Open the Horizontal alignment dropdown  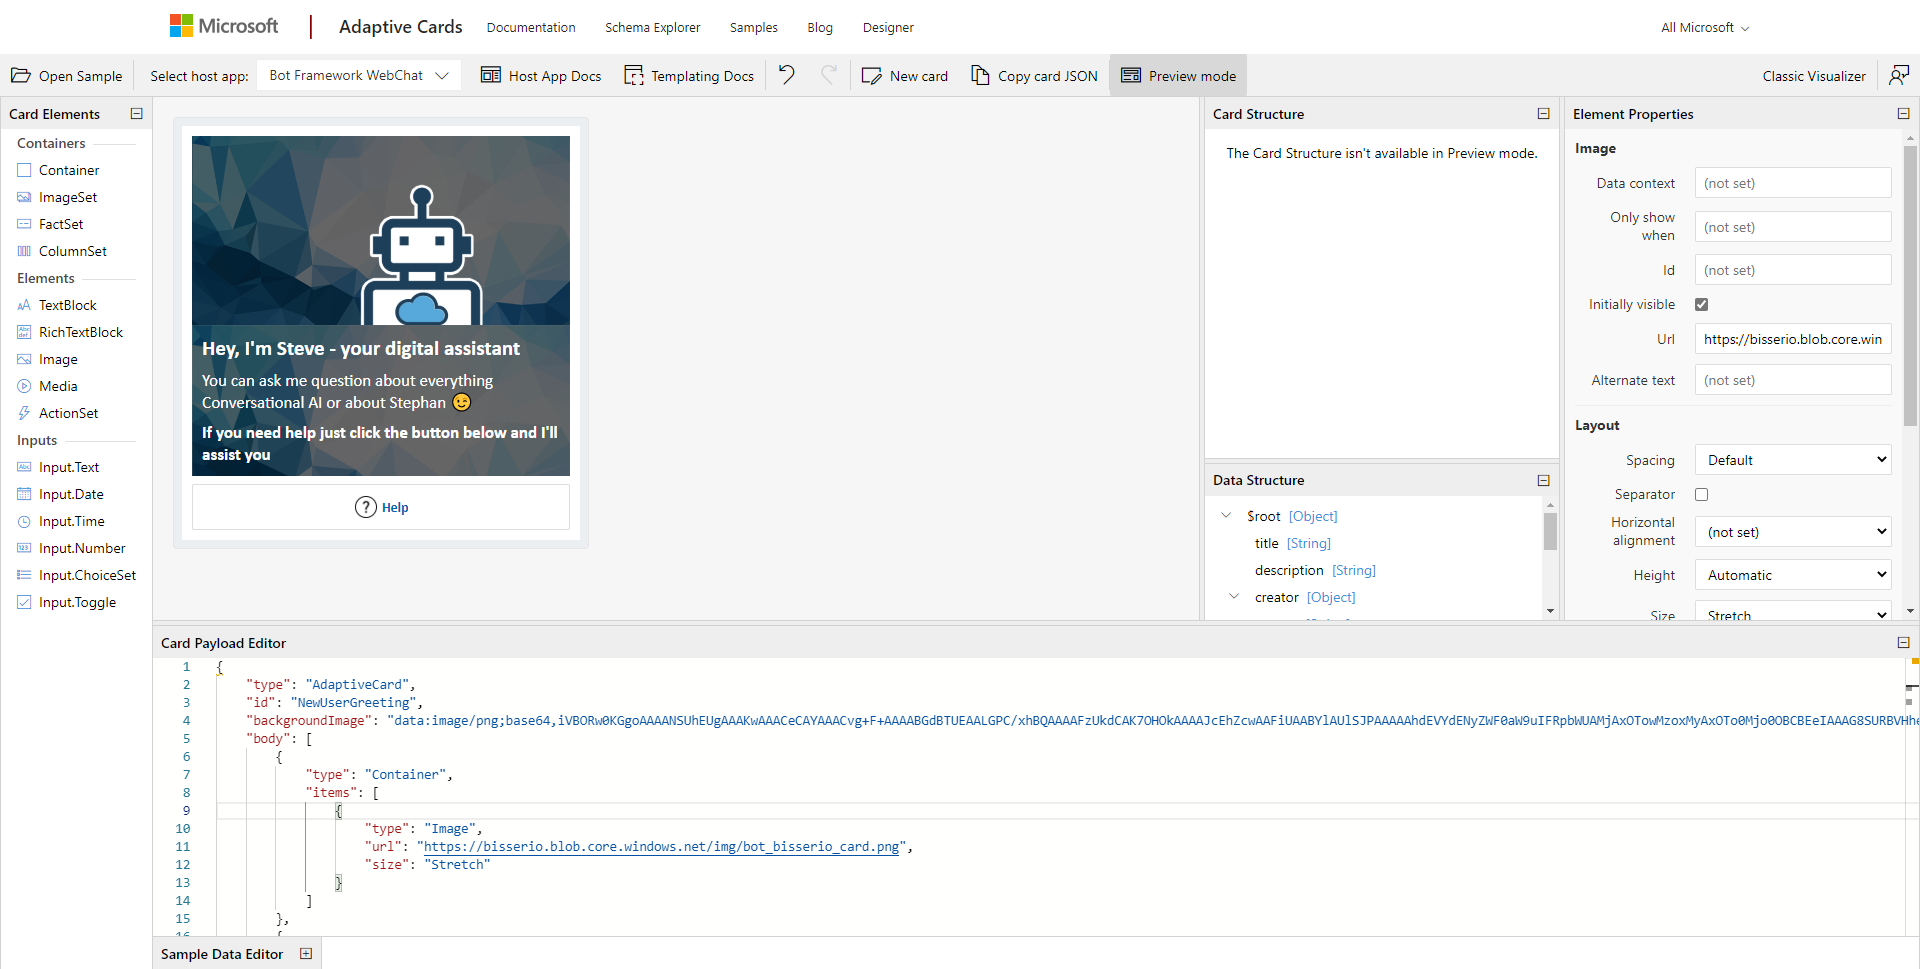tap(1793, 532)
